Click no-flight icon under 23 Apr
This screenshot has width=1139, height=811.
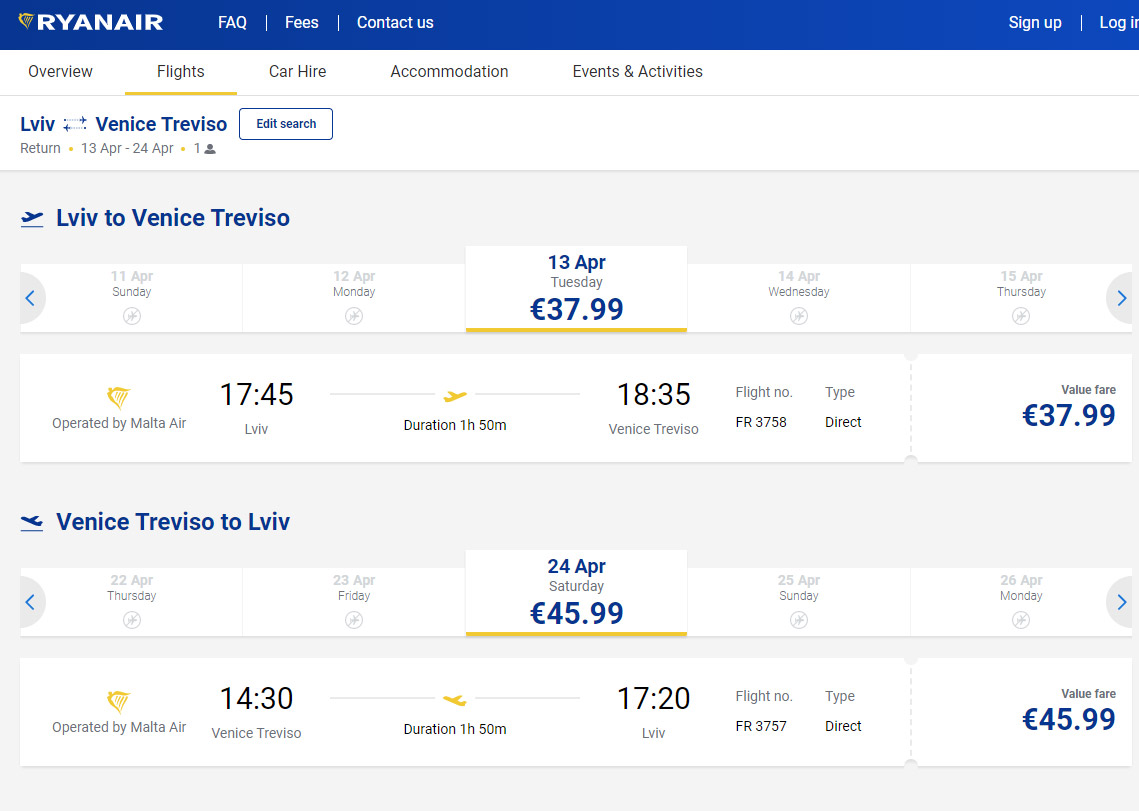pyautogui.click(x=354, y=620)
